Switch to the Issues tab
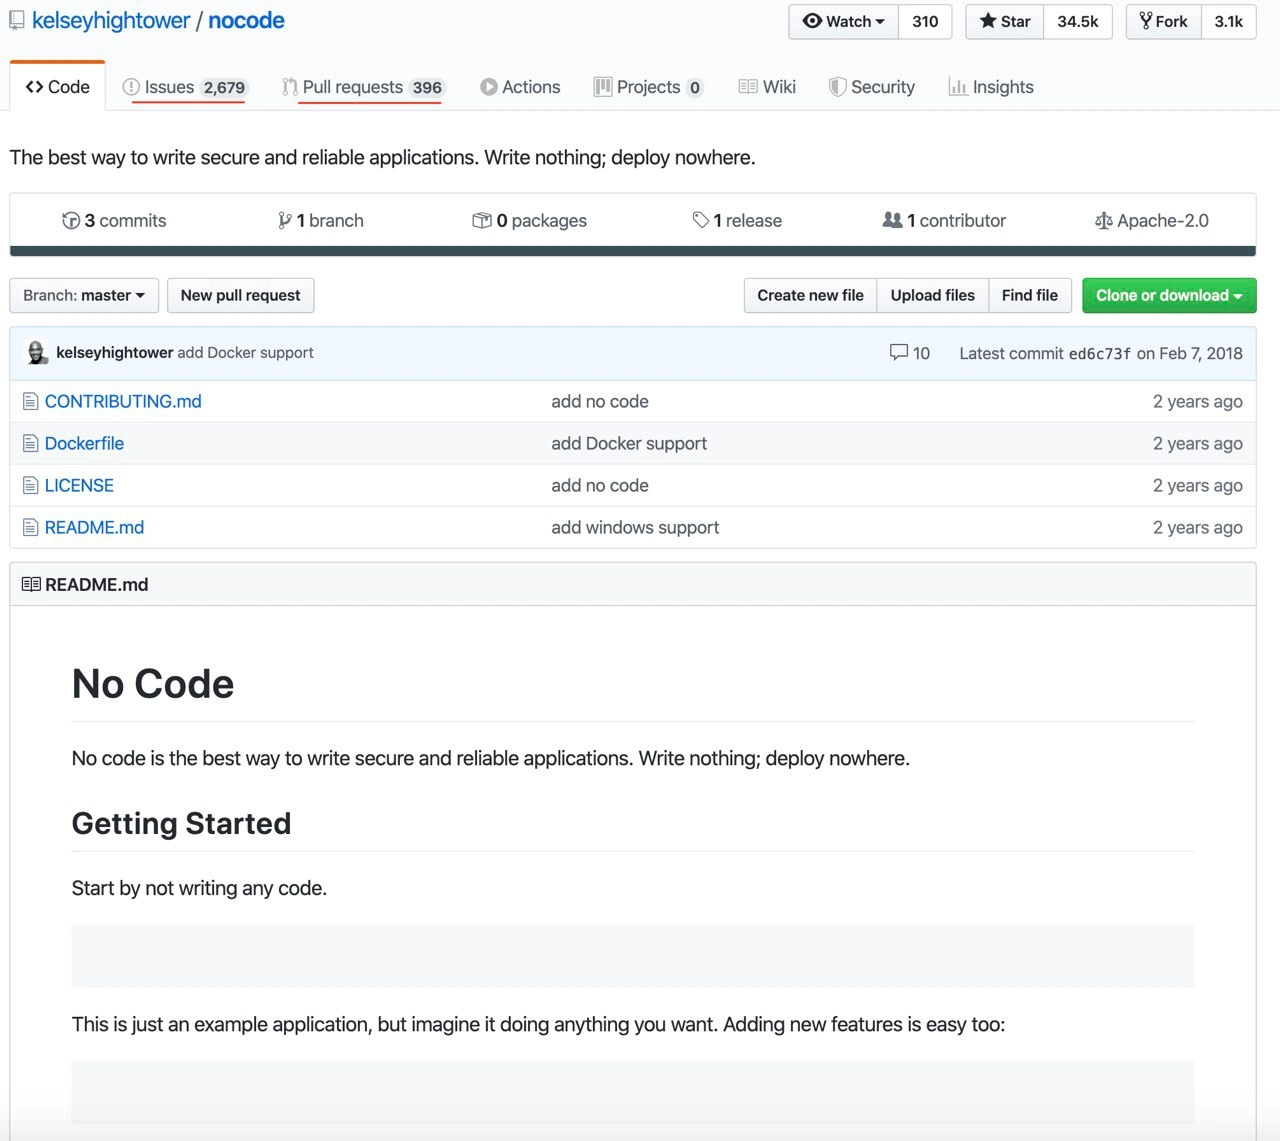This screenshot has height=1141, width=1280. (184, 87)
